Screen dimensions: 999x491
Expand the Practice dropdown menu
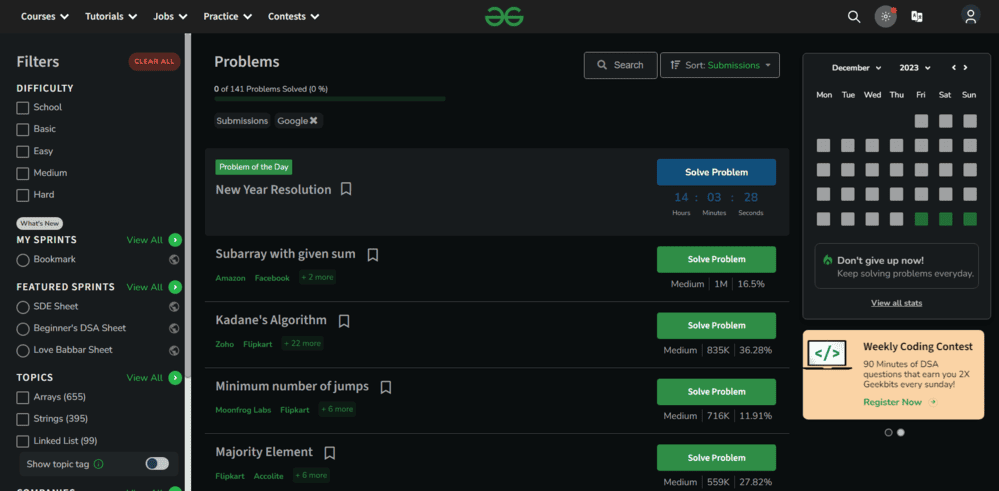pyautogui.click(x=227, y=17)
